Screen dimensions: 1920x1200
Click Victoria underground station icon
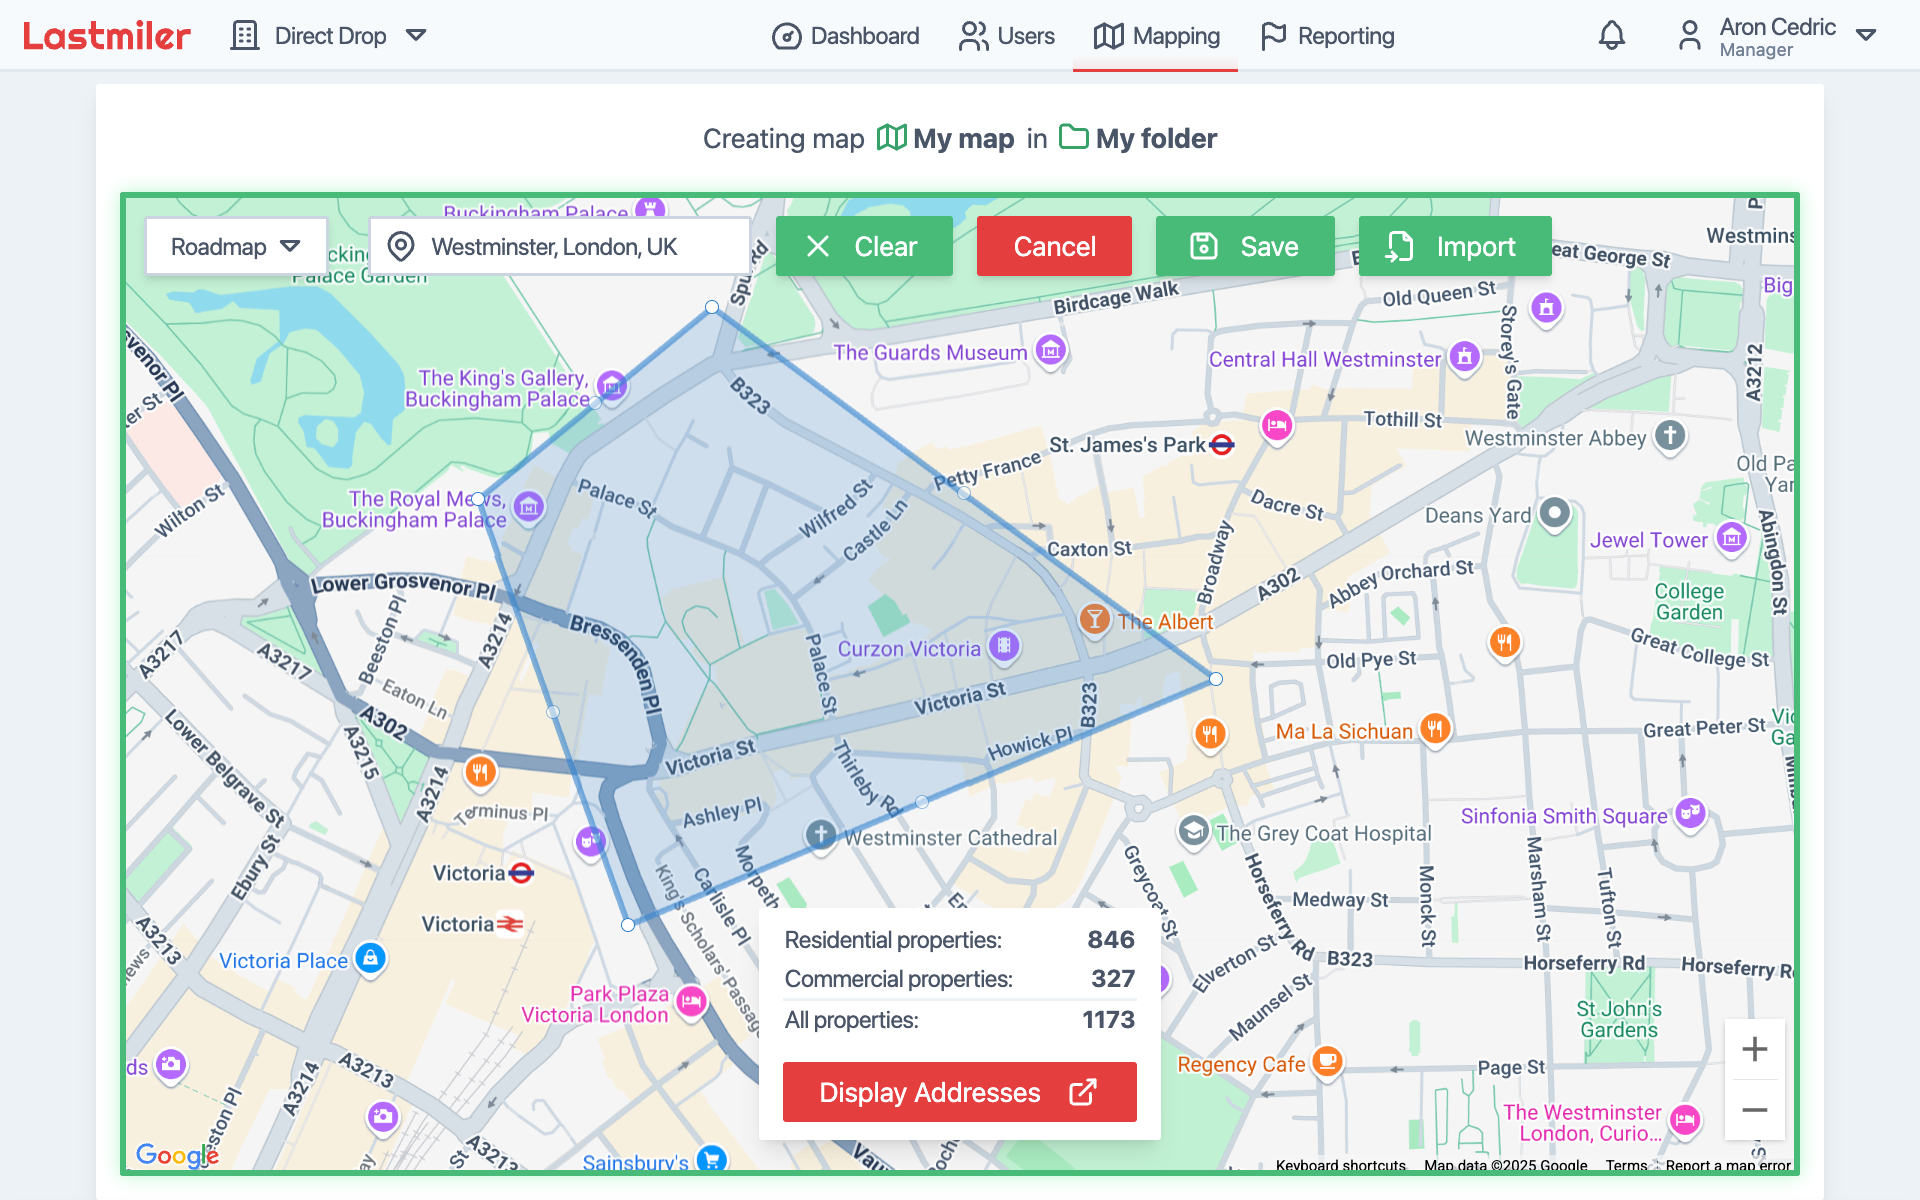(521, 873)
